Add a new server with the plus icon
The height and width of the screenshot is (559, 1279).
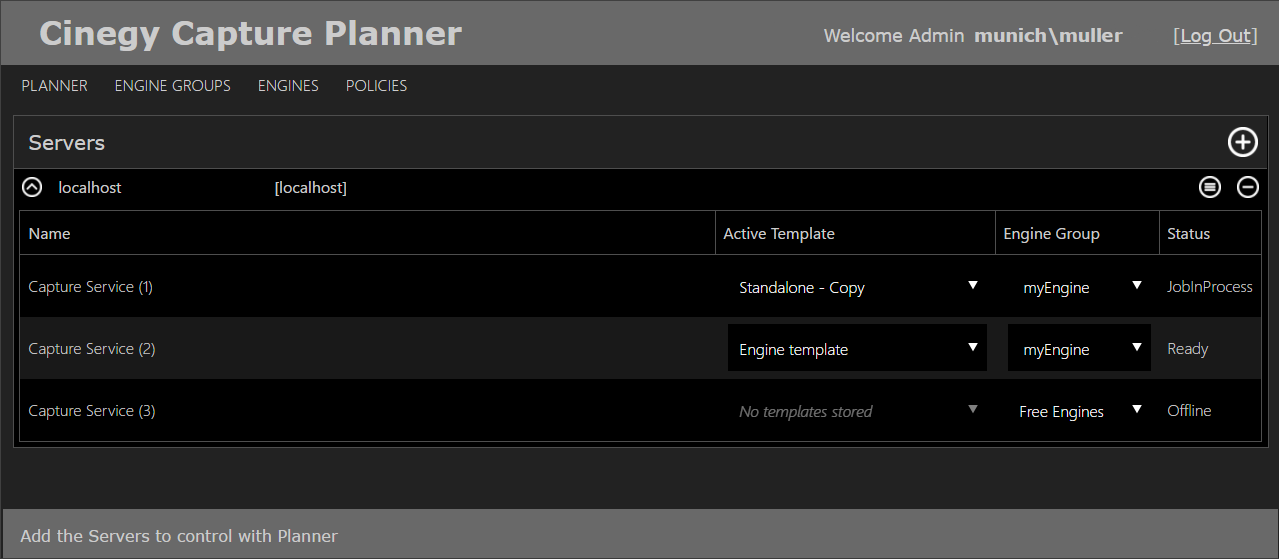point(1242,143)
